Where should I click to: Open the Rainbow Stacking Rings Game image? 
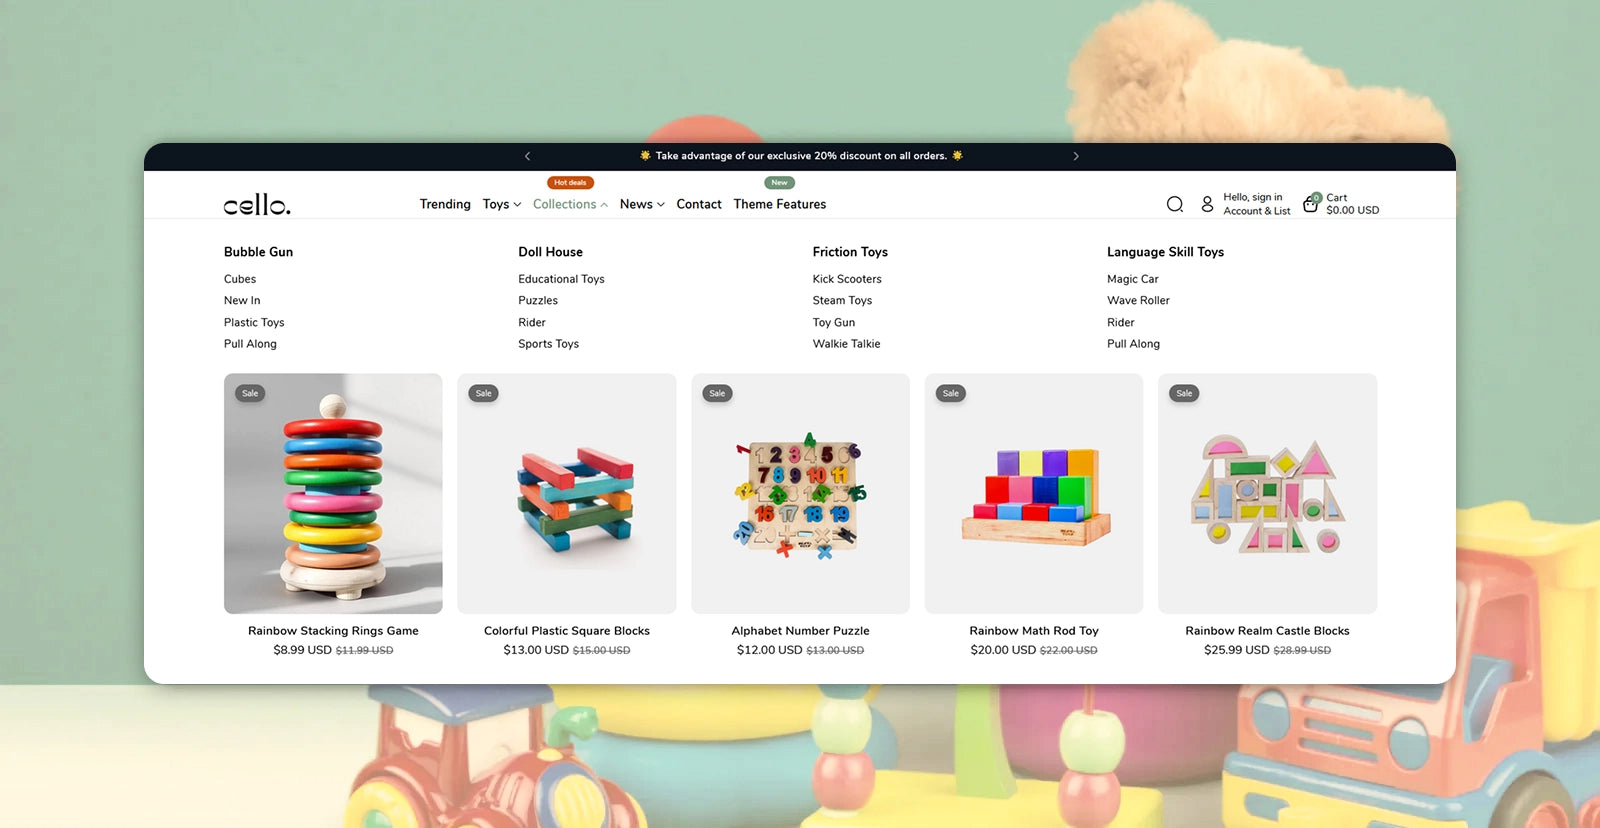[333, 494]
